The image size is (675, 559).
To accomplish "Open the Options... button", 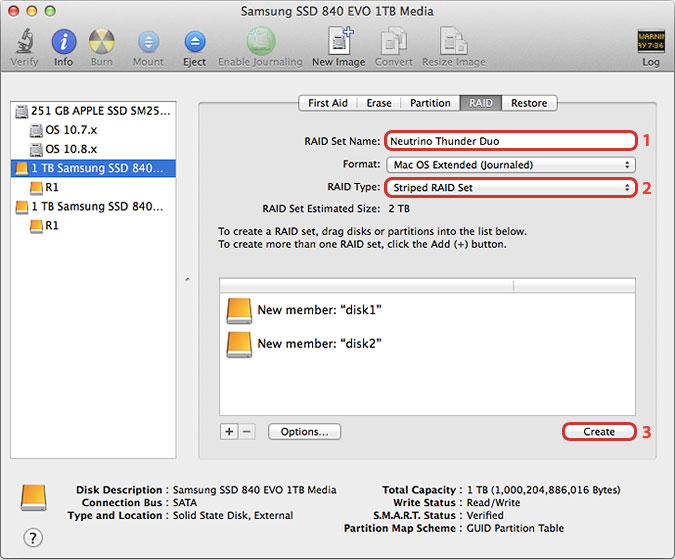I will pyautogui.click(x=304, y=432).
